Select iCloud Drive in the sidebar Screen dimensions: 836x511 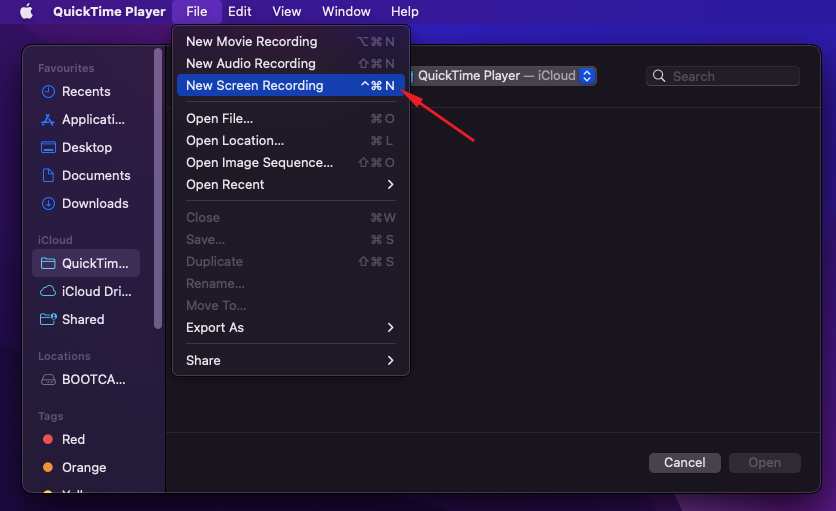[86, 291]
